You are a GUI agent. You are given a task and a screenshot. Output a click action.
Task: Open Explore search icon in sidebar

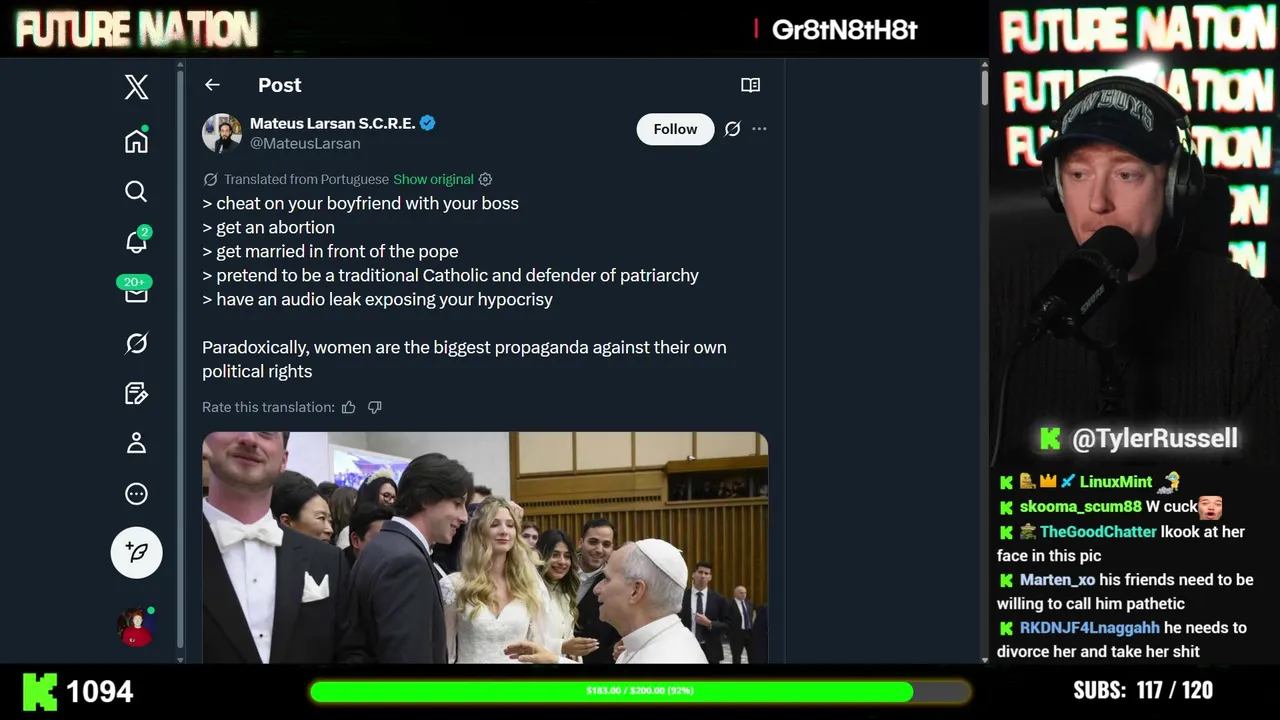coord(136,191)
